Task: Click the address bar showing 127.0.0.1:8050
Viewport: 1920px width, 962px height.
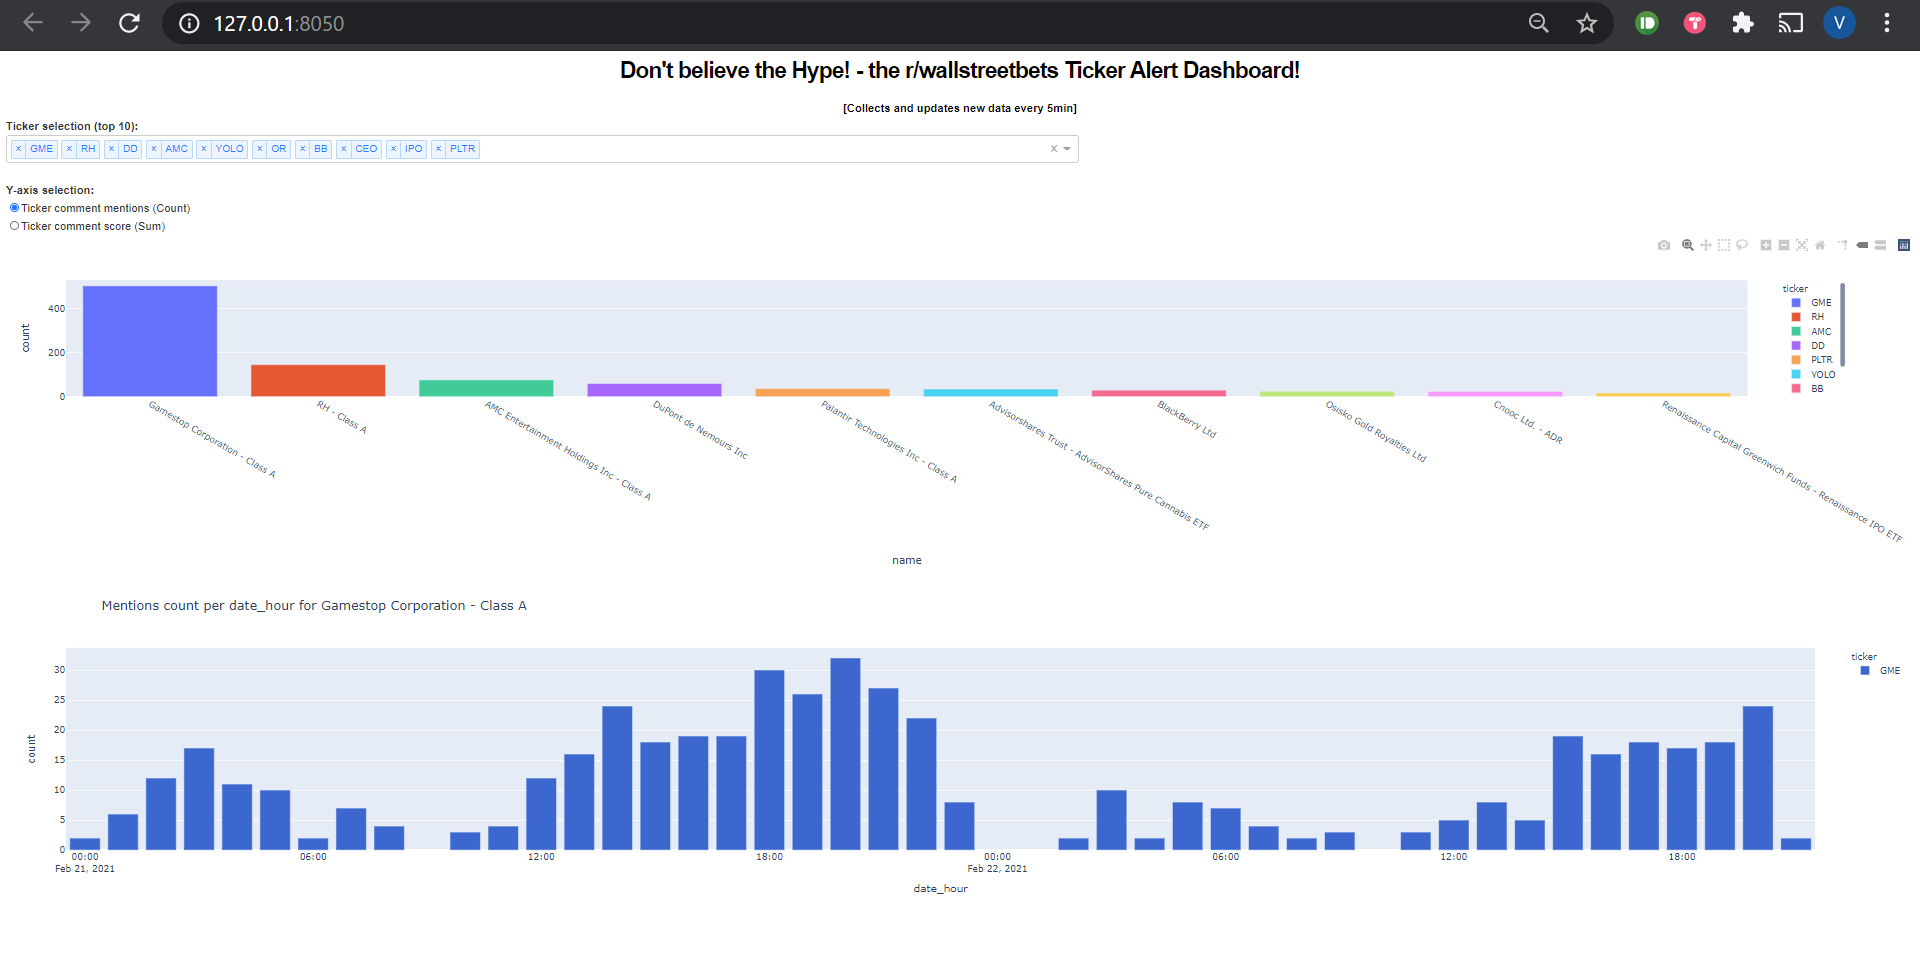Action: coord(278,23)
